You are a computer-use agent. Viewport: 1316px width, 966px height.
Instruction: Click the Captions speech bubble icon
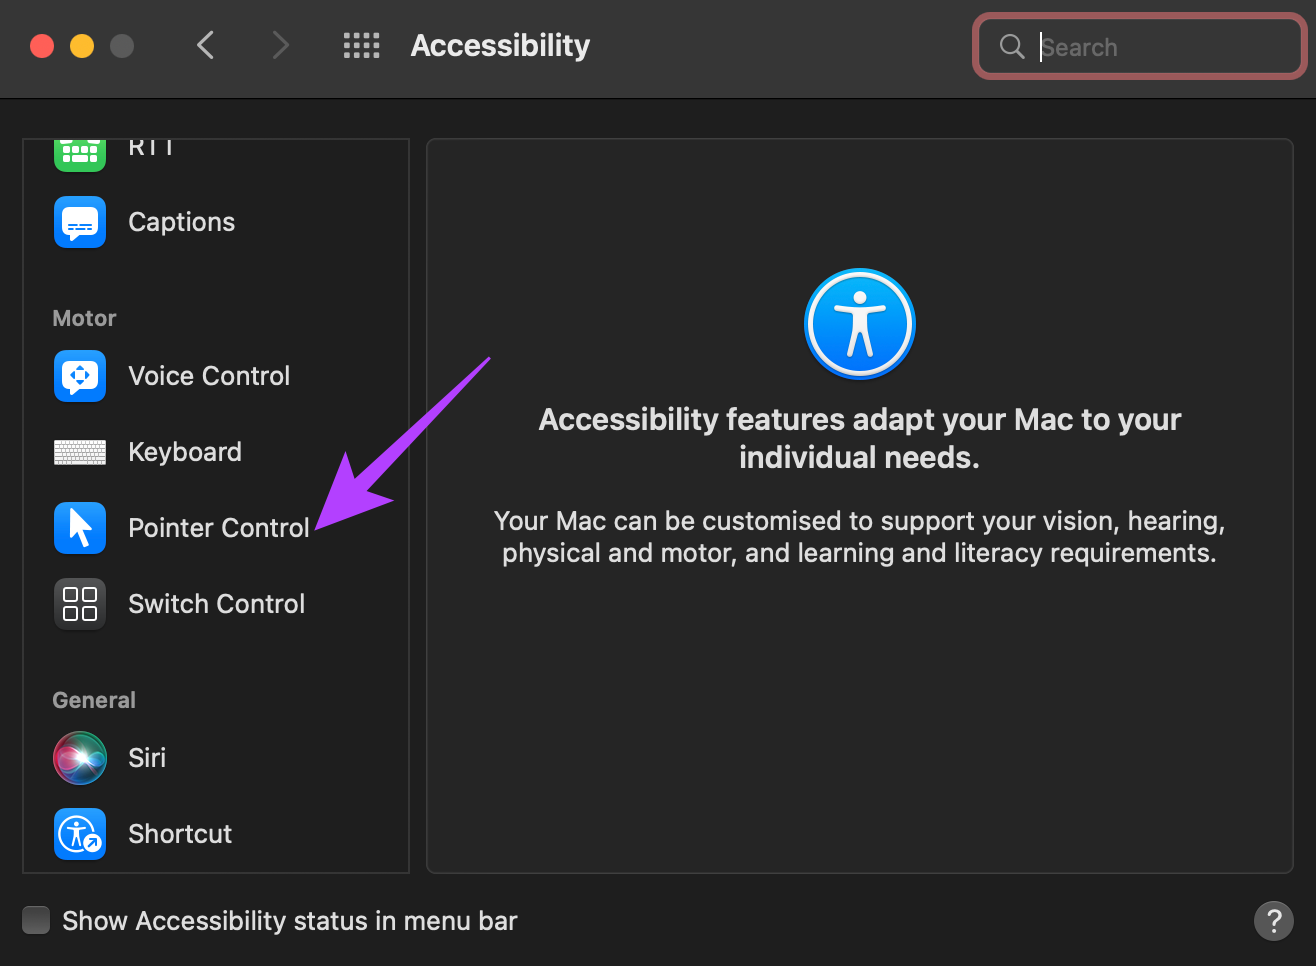point(80,222)
